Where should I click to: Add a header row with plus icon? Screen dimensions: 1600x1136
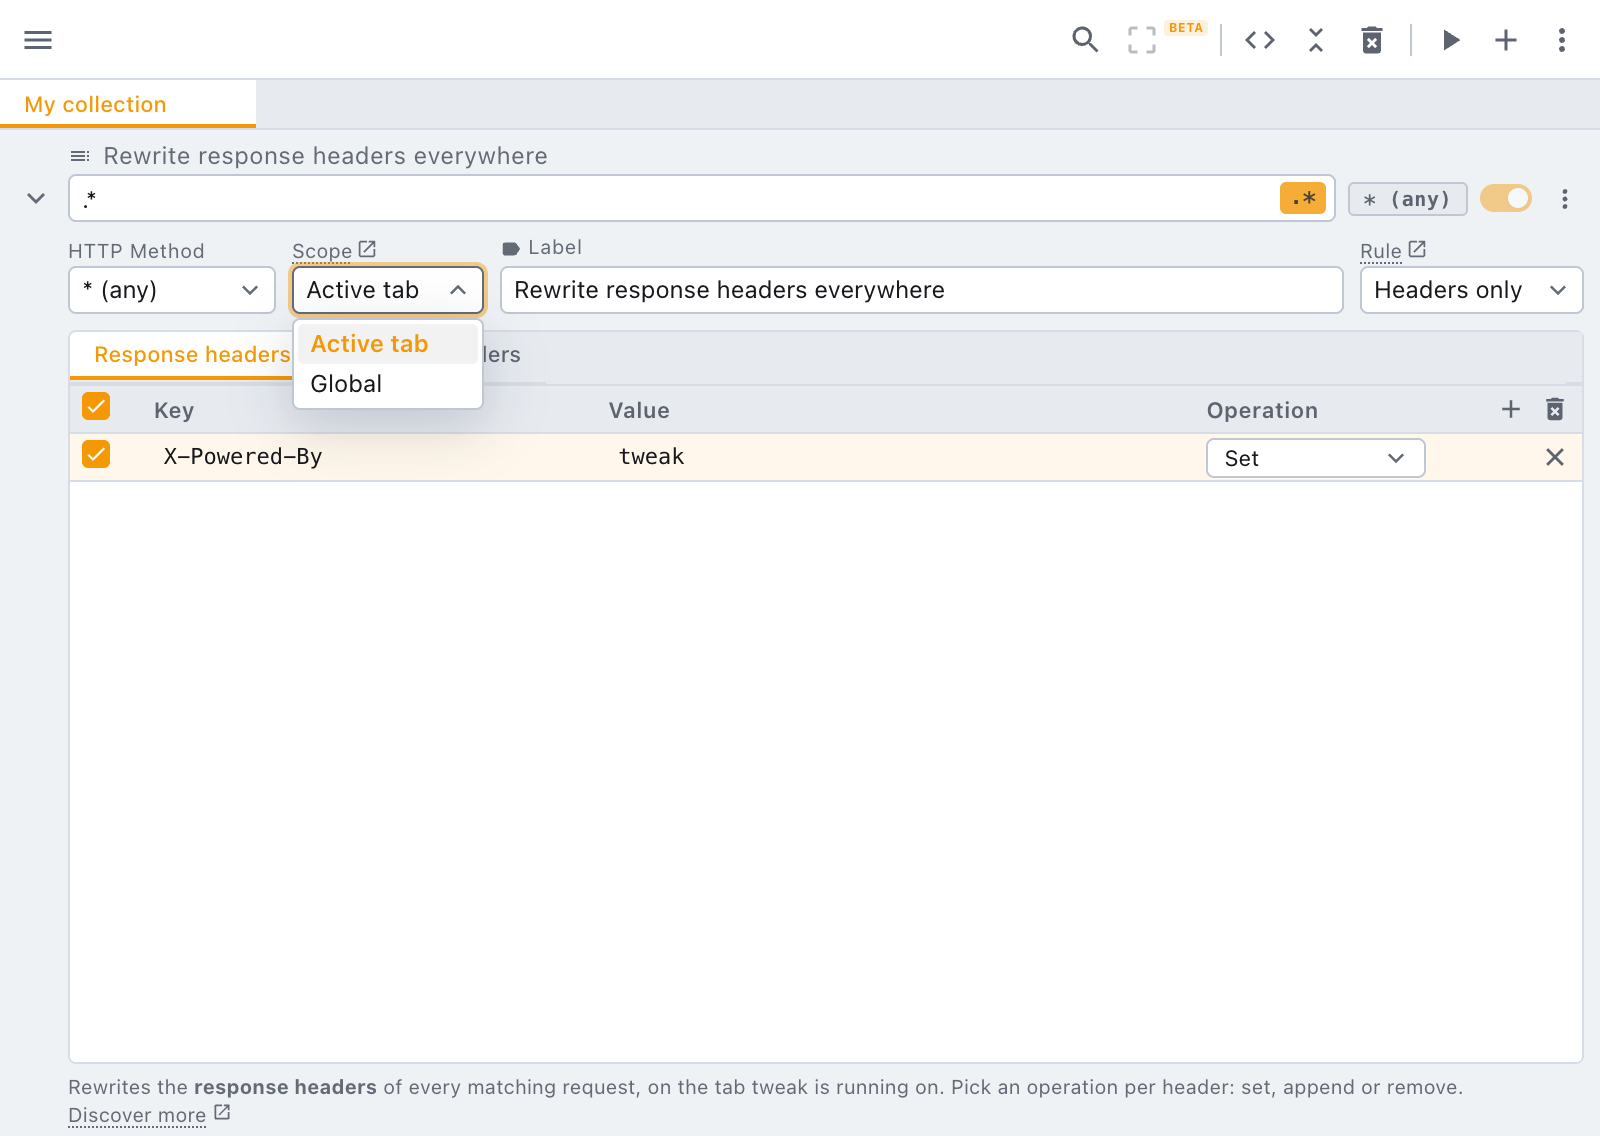pos(1511,409)
